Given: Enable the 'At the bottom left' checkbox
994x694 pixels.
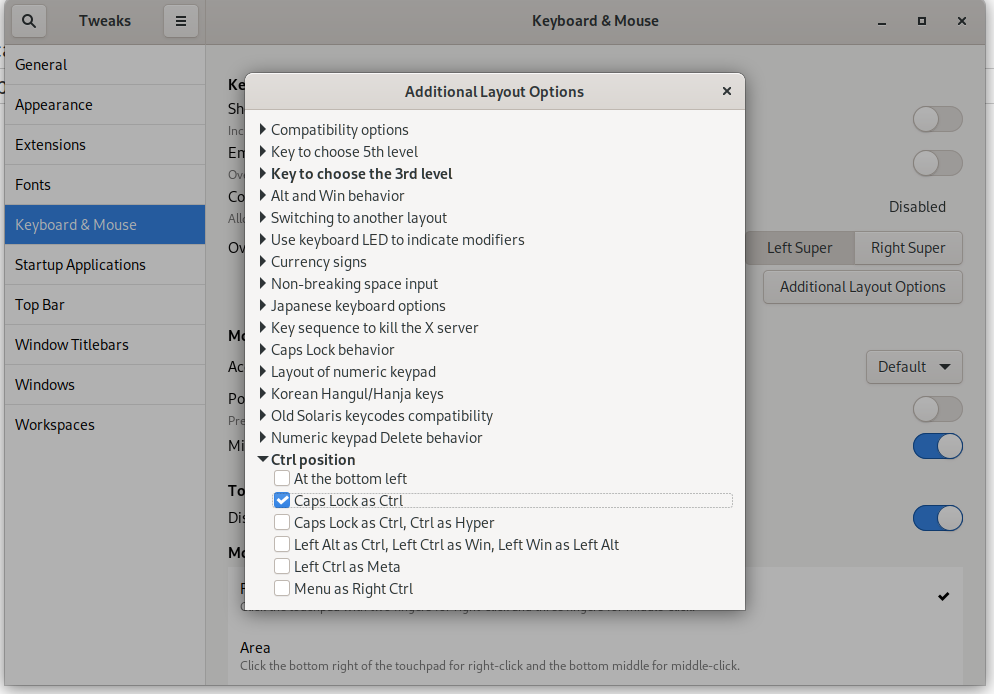Looking at the screenshot, I should coord(282,479).
